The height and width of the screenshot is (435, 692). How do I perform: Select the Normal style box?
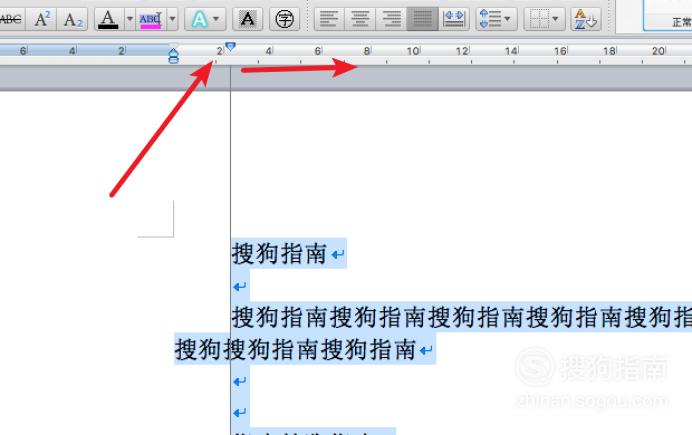[668, 16]
